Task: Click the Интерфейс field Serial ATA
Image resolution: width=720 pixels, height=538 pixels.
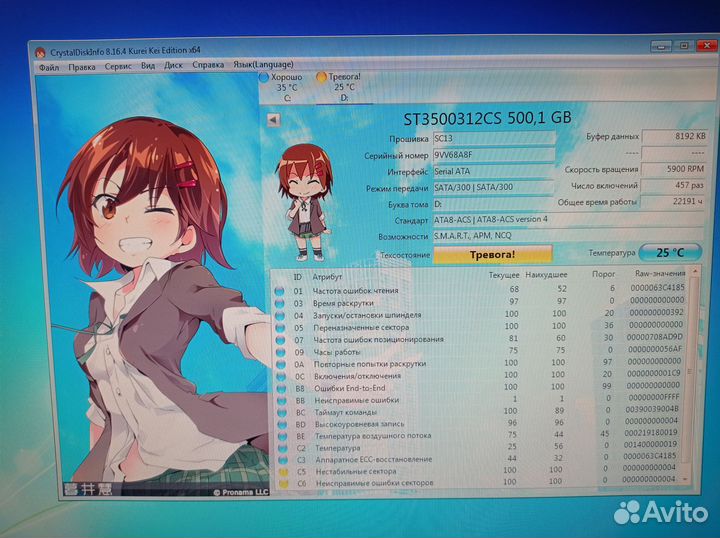Action: (494, 171)
